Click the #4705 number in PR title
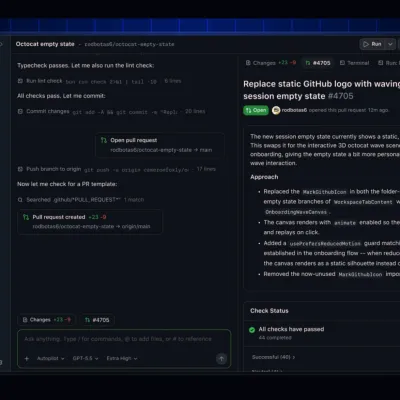The width and height of the screenshot is (400, 400). [x=341, y=96]
